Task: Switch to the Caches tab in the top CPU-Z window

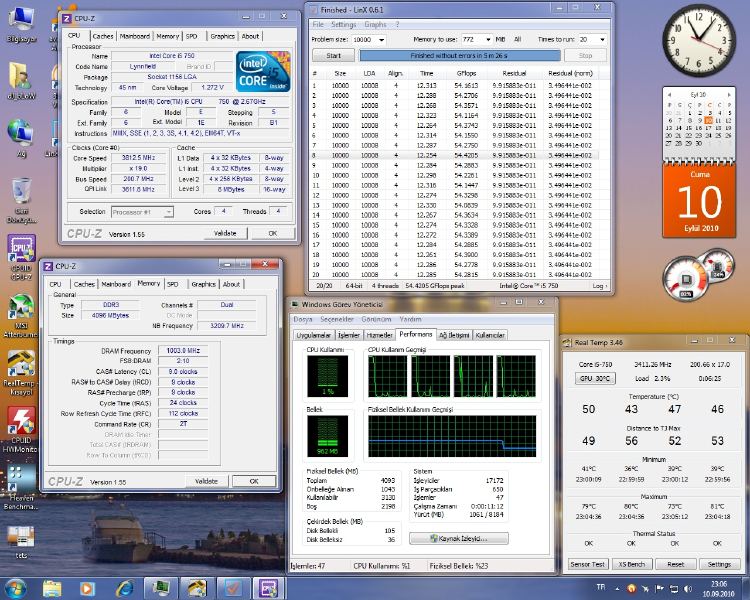Action: 103,36
